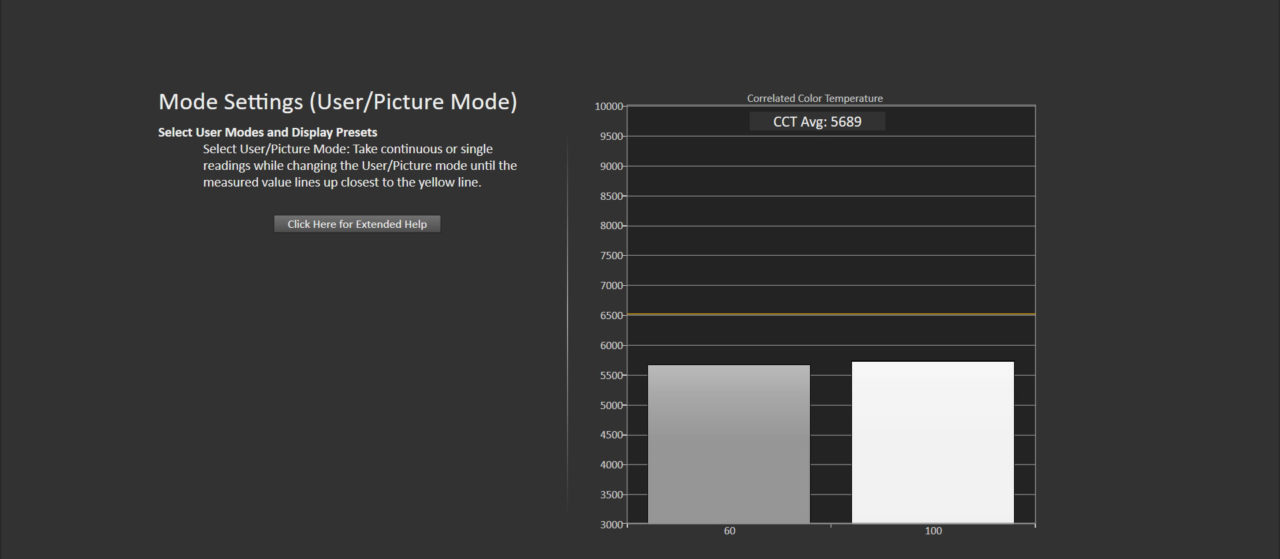Click the Select User/Picture Mode instruction paragraph
The height and width of the screenshot is (559, 1280).
click(359, 166)
